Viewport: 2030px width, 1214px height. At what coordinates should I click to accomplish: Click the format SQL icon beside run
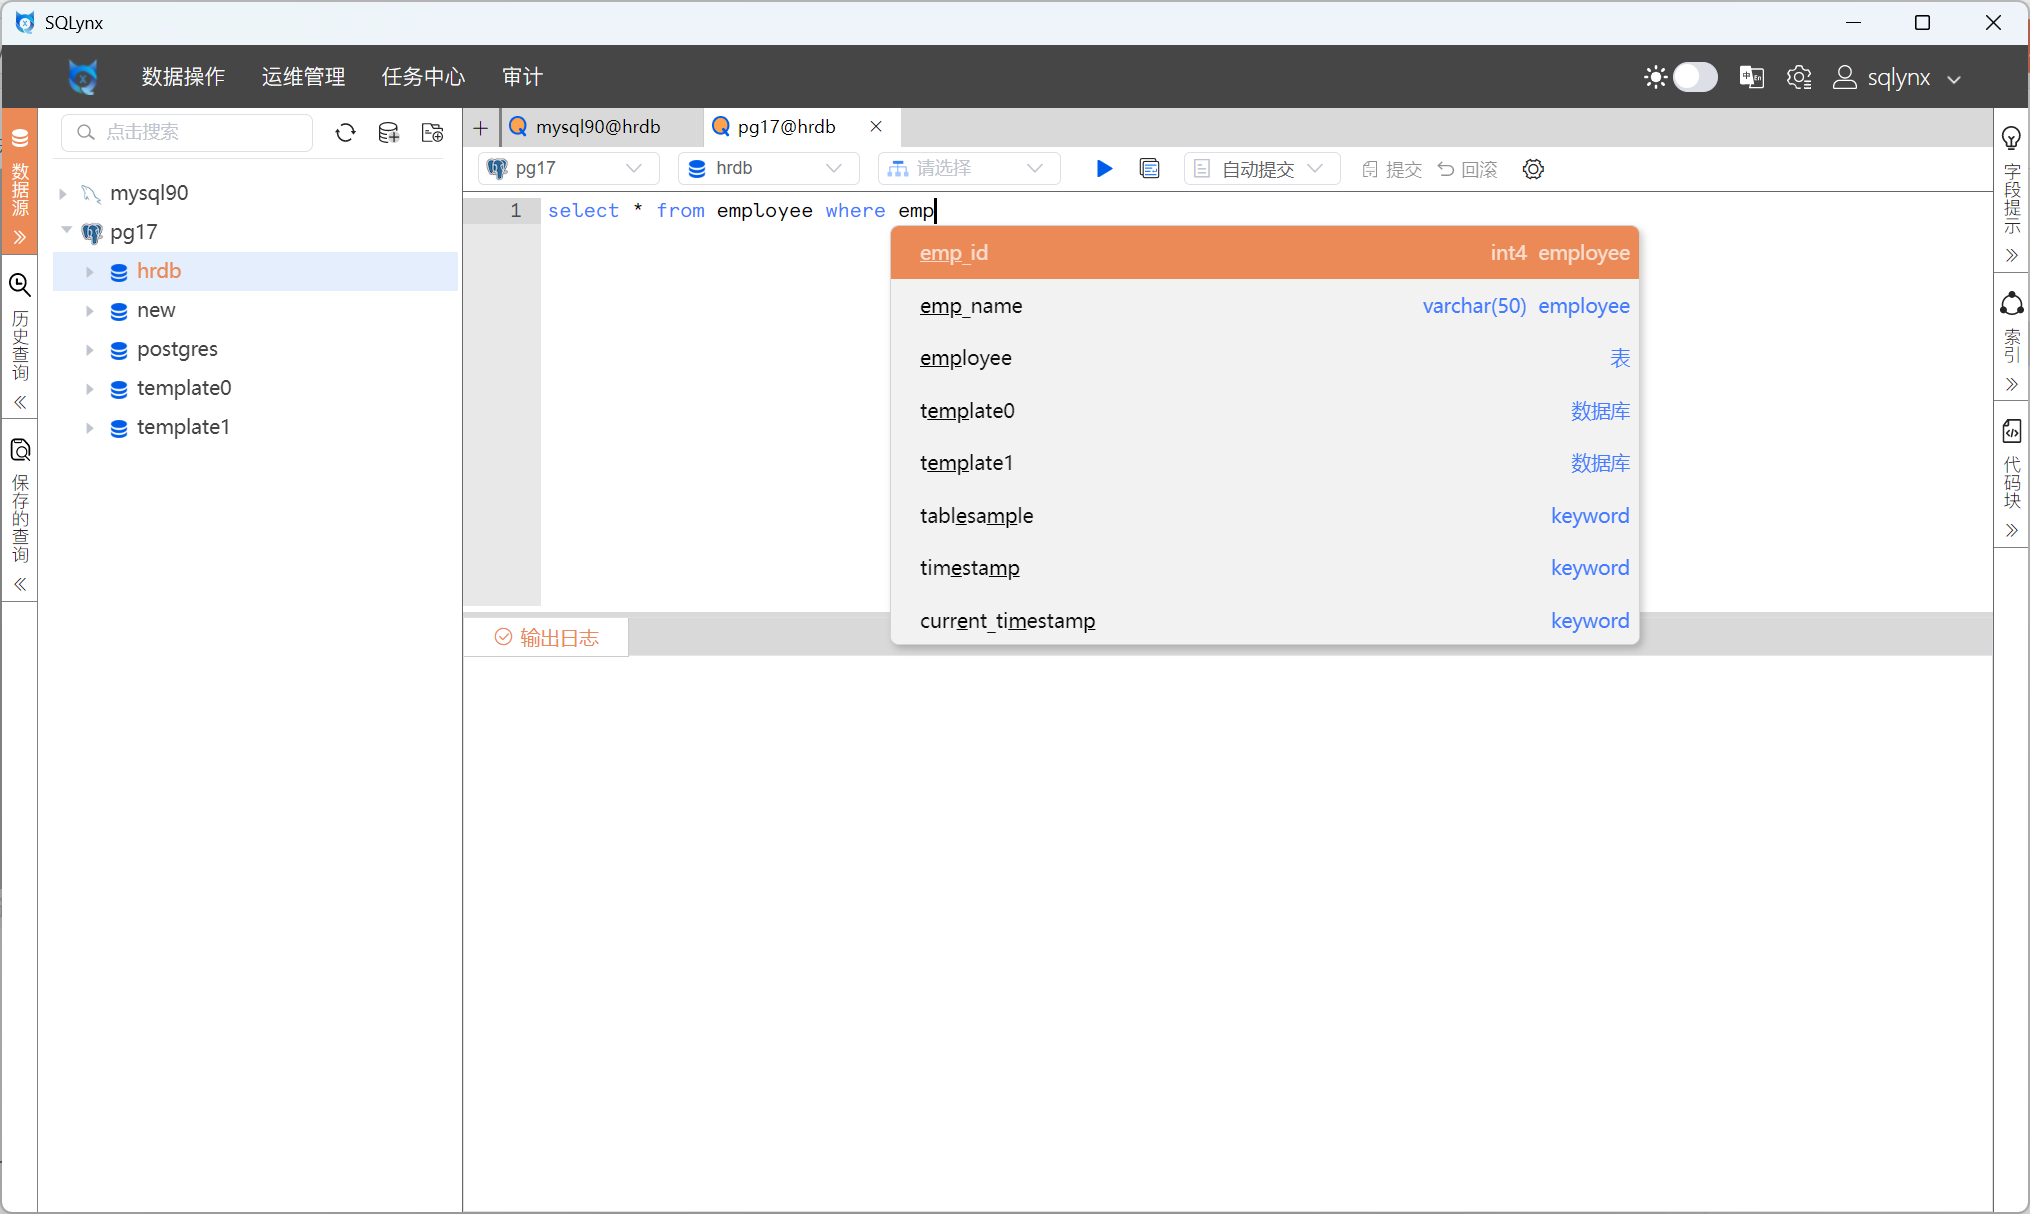coord(1150,169)
